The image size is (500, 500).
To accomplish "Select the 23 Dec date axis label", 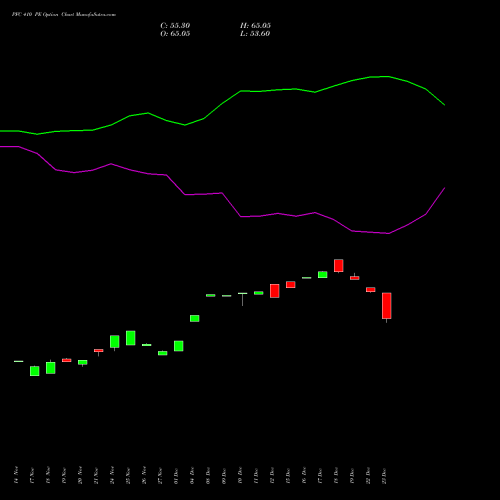I will pyautogui.click(x=384, y=476).
